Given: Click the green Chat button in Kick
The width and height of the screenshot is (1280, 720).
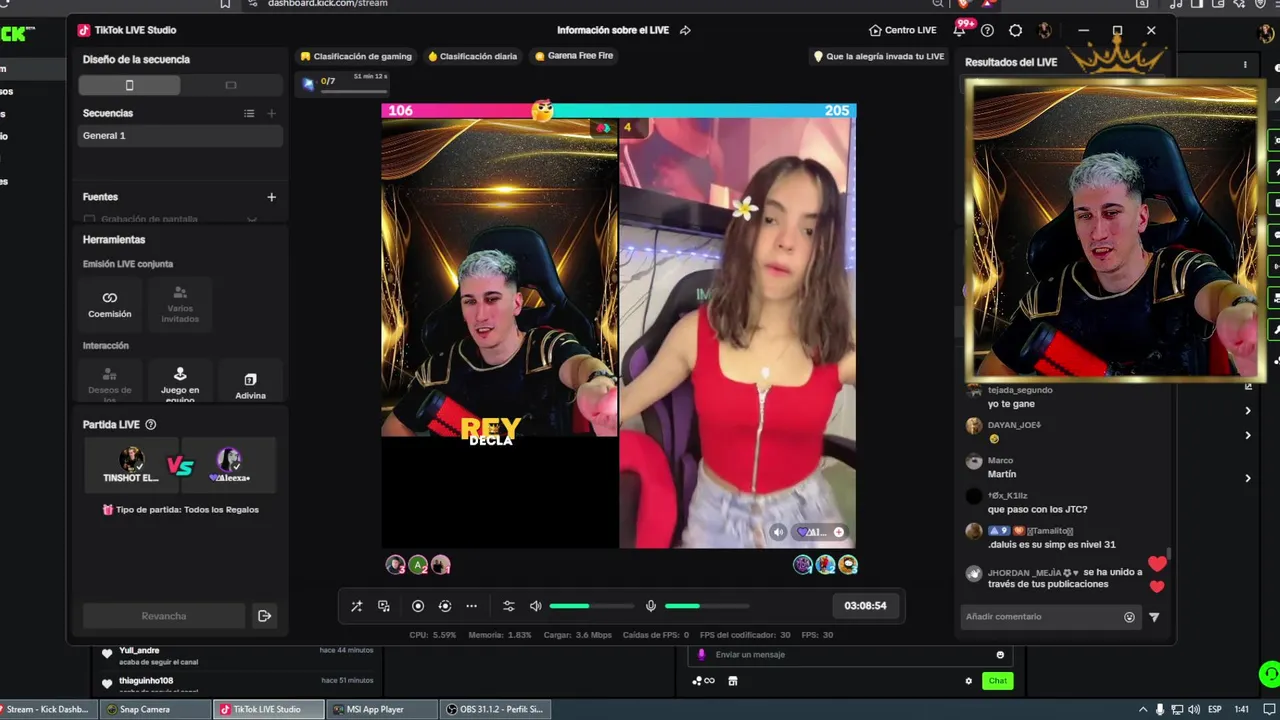Looking at the screenshot, I should coord(998,681).
